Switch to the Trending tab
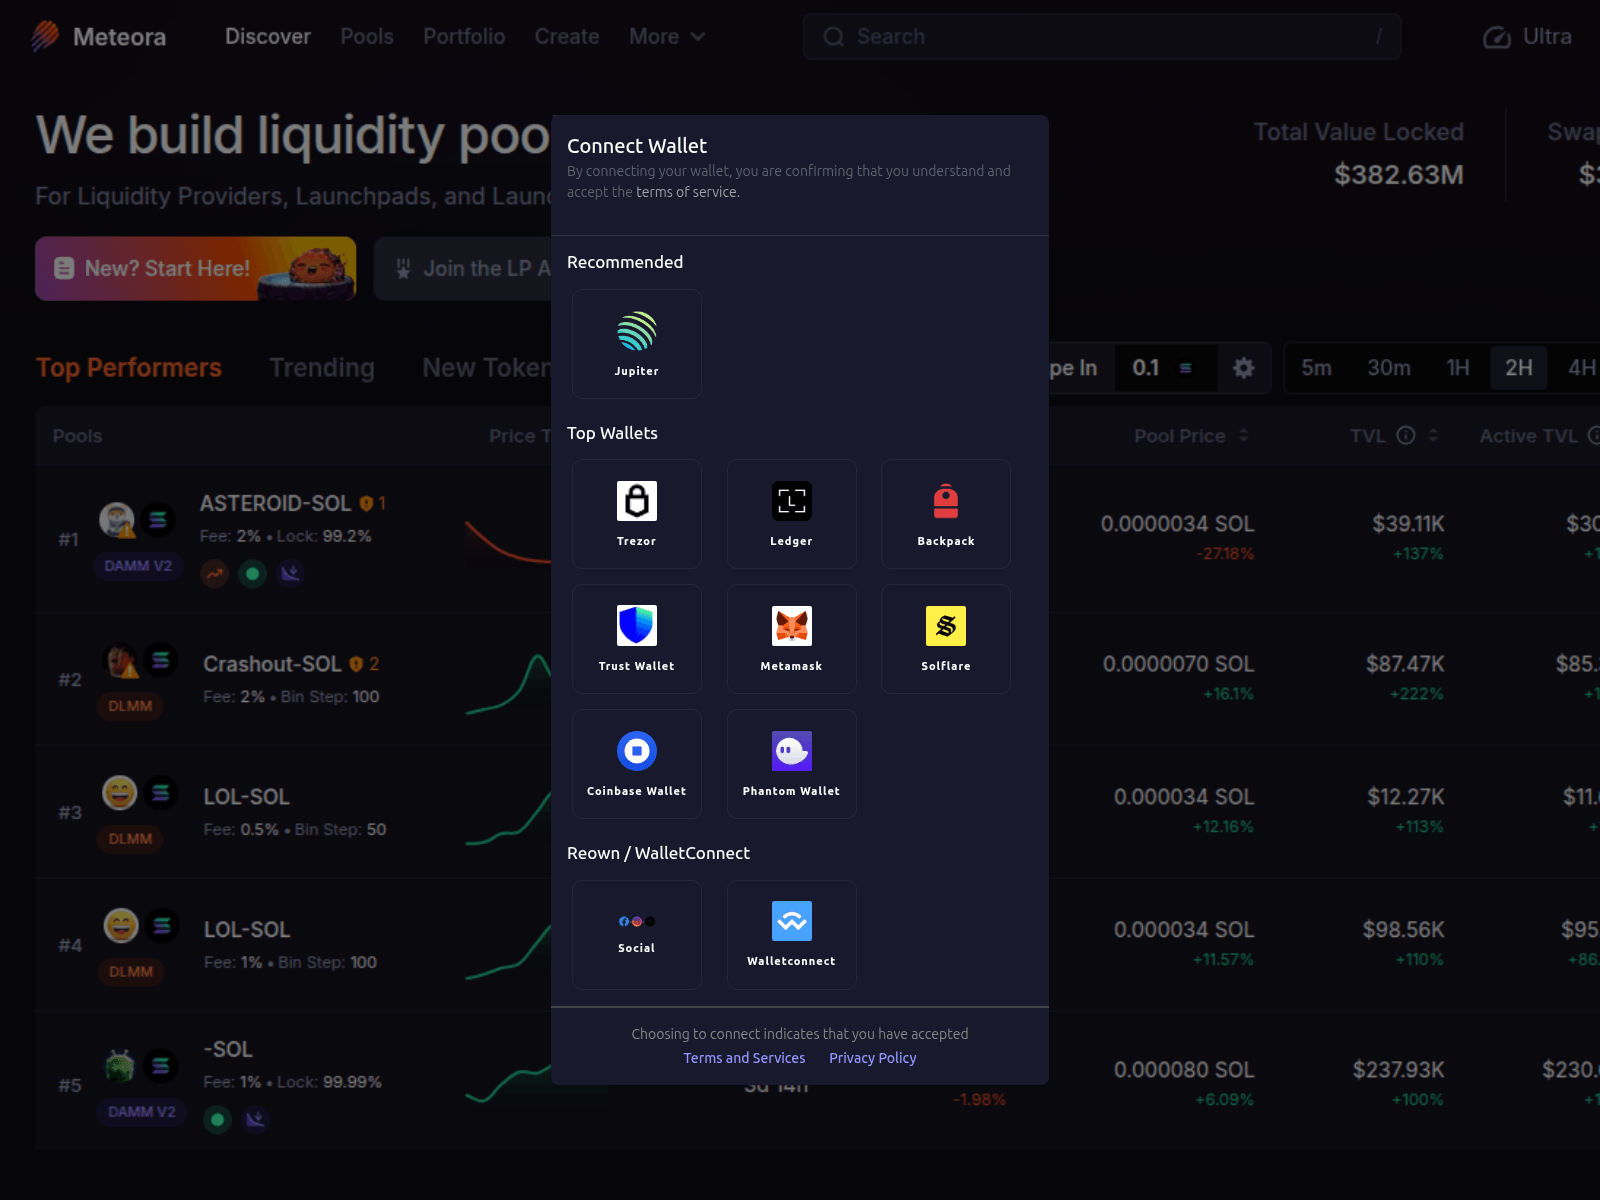This screenshot has width=1600, height=1200. (322, 368)
